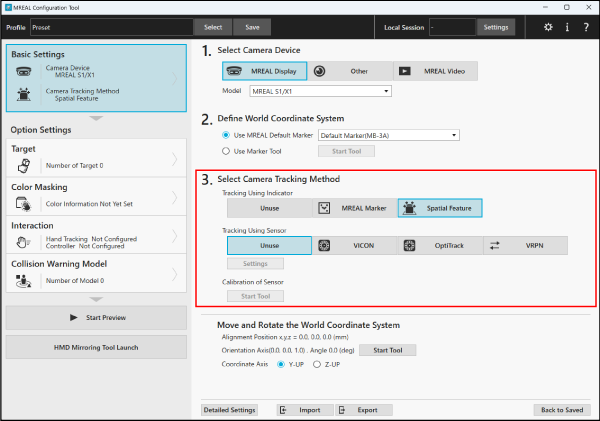Click the webcam icon next to Other
Viewport: 600px width, 421px height.
pos(320,71)
